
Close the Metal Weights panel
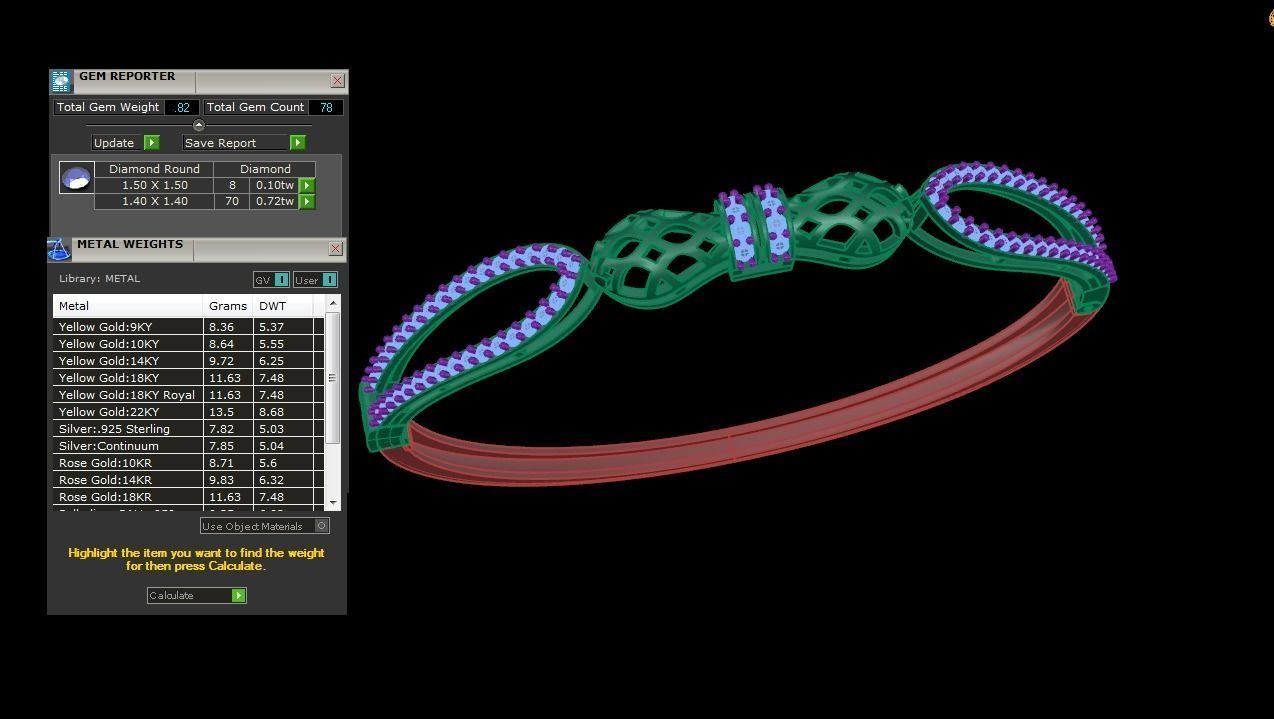click(x=336, y=248)
